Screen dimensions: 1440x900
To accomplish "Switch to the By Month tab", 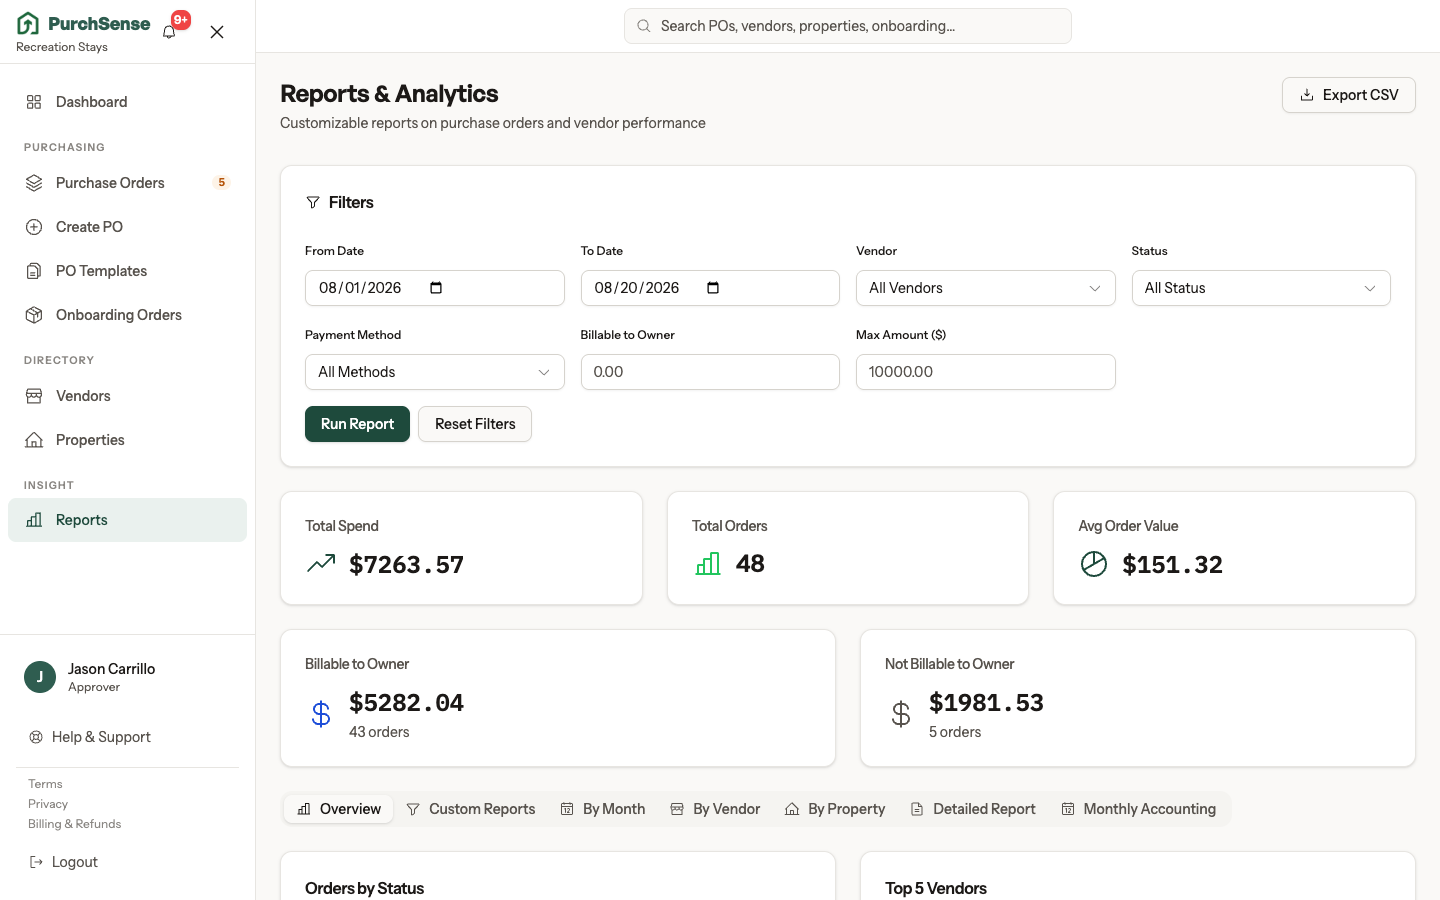I will [x=603, y=809].
